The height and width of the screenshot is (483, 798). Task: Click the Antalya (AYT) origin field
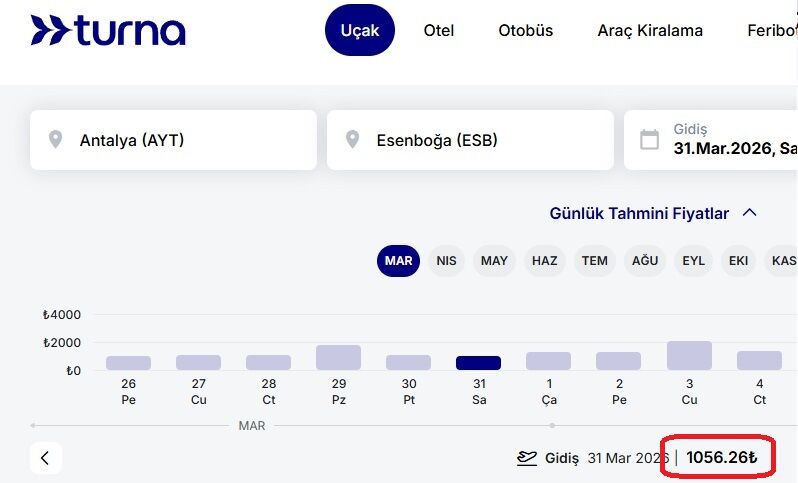pos(173,140)
